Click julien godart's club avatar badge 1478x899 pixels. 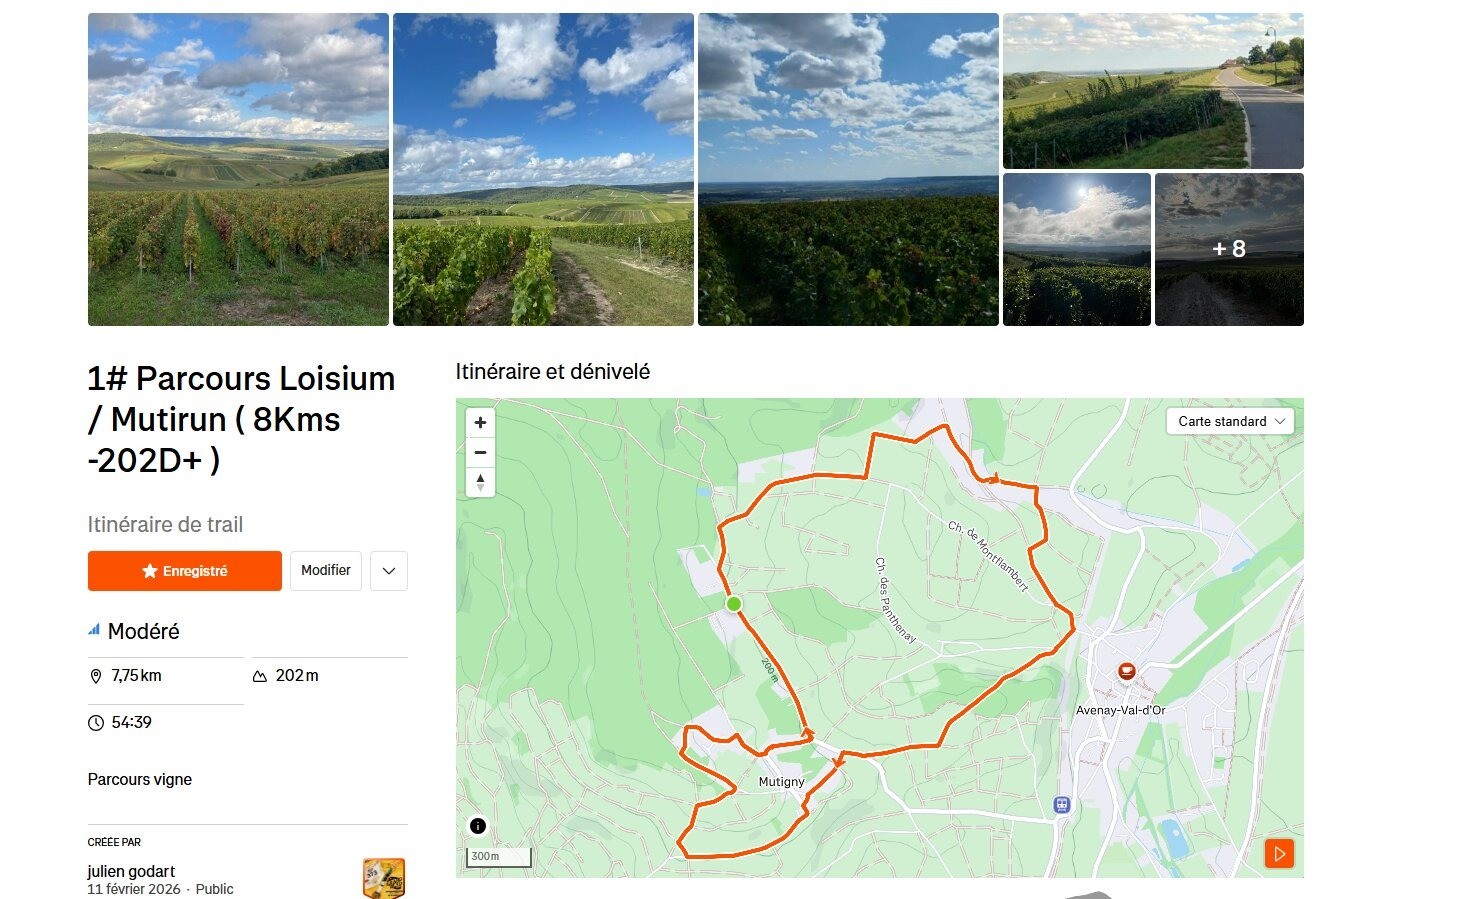click(x=384, y=878)
